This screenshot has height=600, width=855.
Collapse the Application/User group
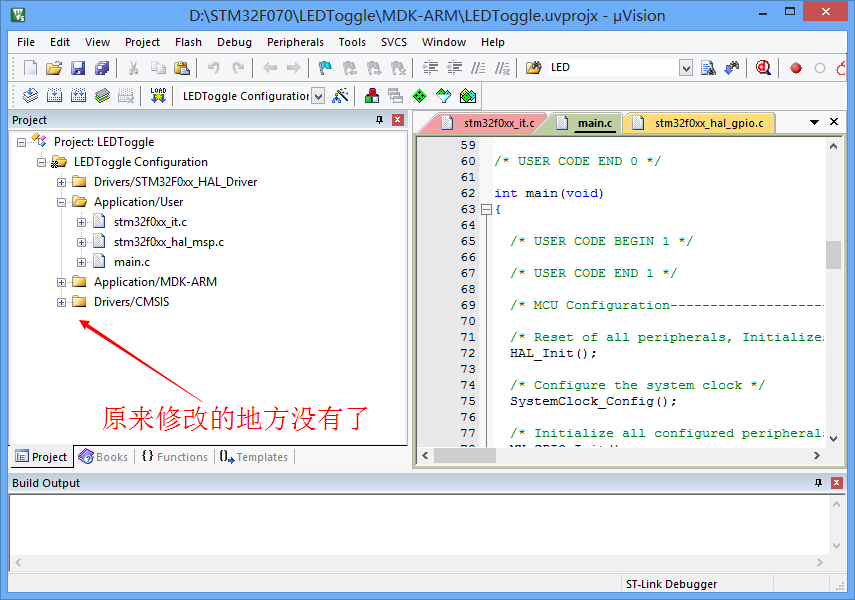click(62, 202)
